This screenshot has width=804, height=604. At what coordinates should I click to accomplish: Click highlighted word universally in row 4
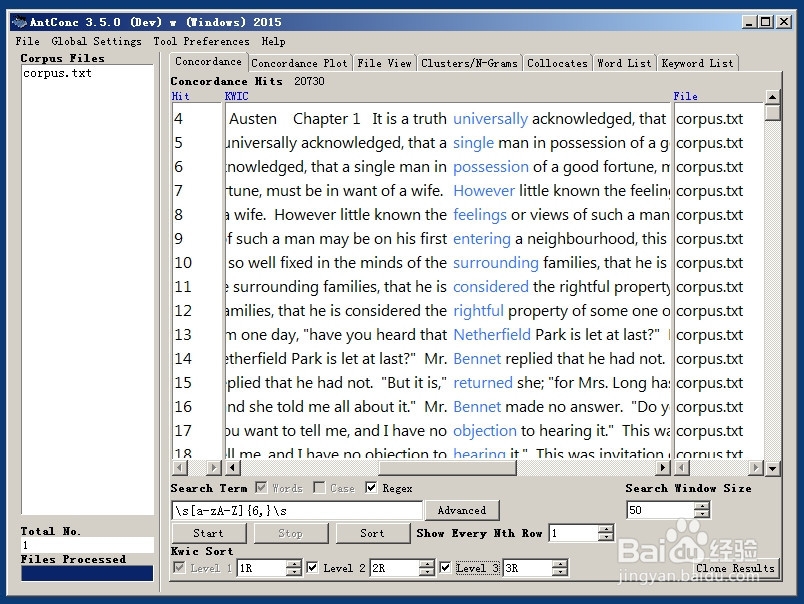490,119
